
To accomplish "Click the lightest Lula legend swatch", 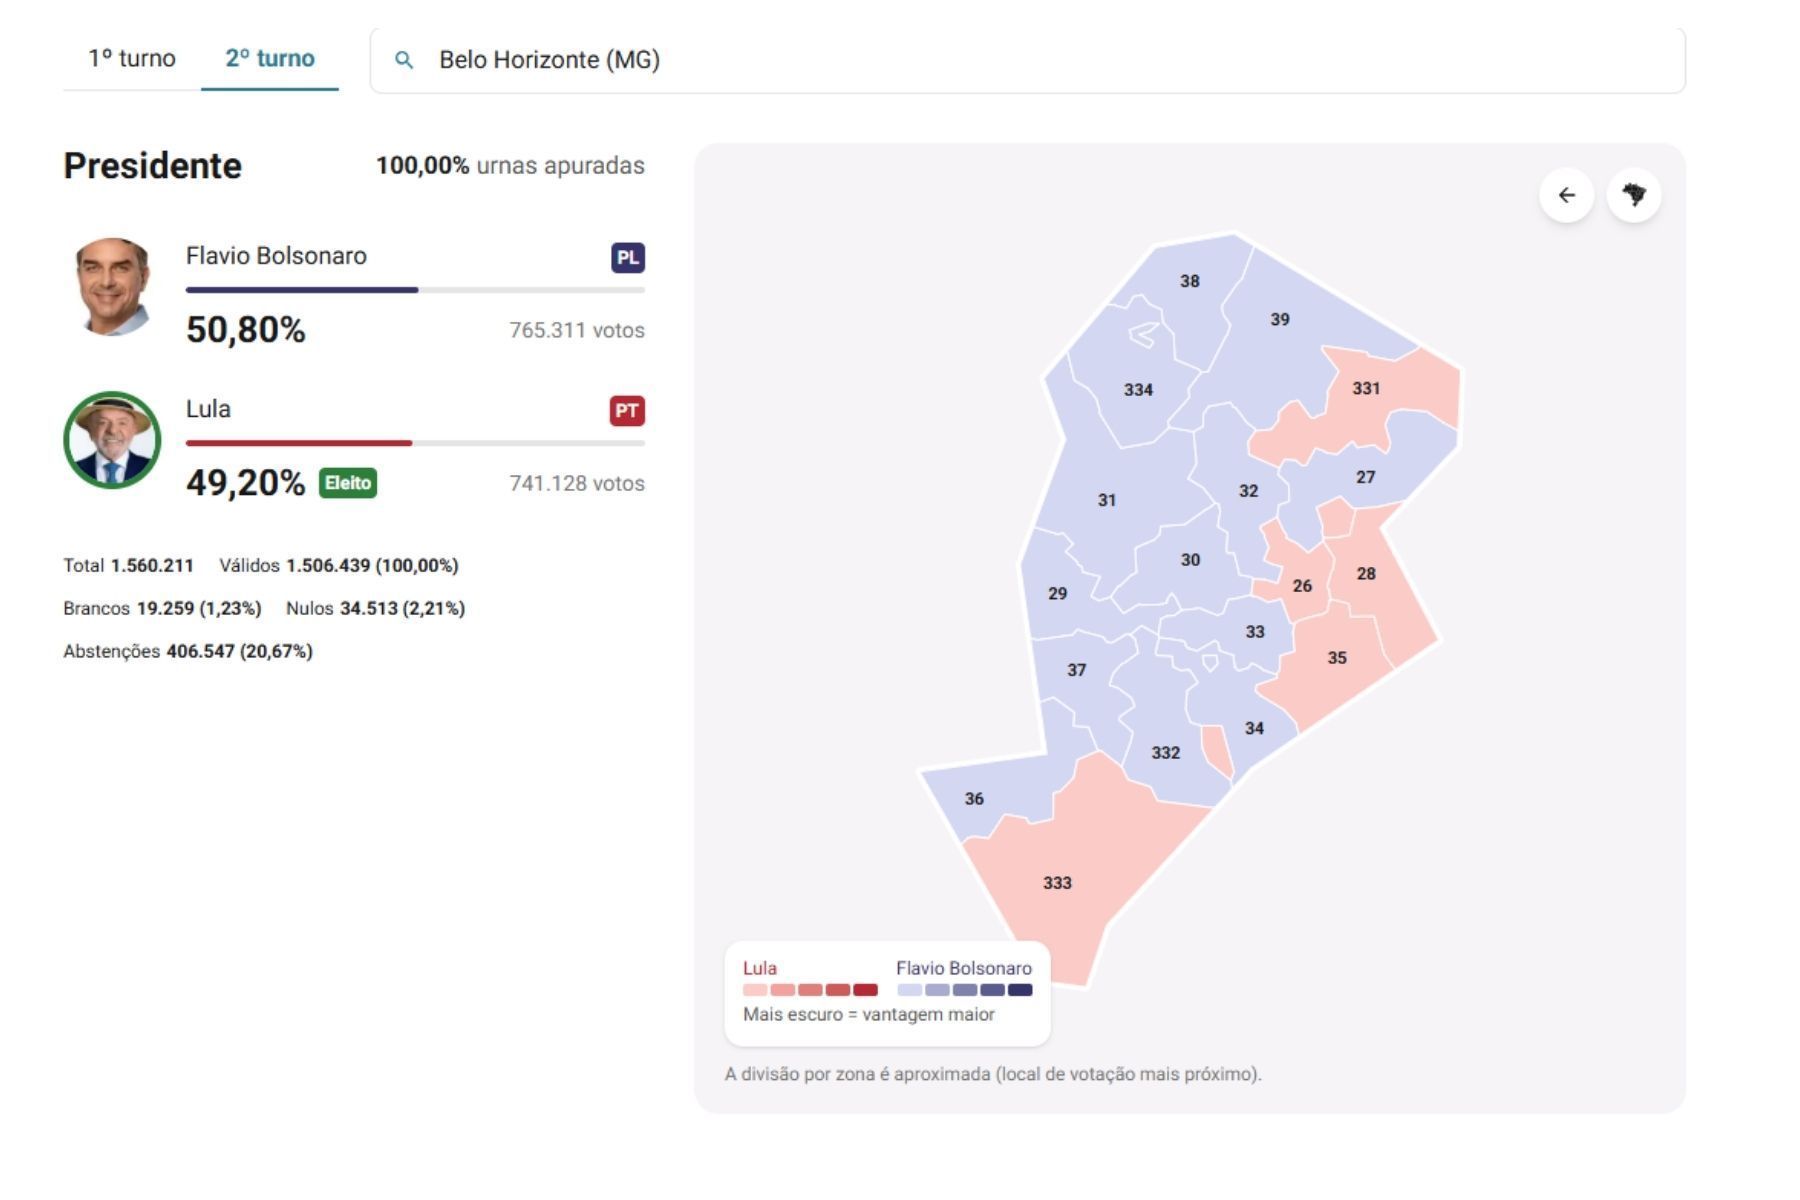I will coord(755,990).
